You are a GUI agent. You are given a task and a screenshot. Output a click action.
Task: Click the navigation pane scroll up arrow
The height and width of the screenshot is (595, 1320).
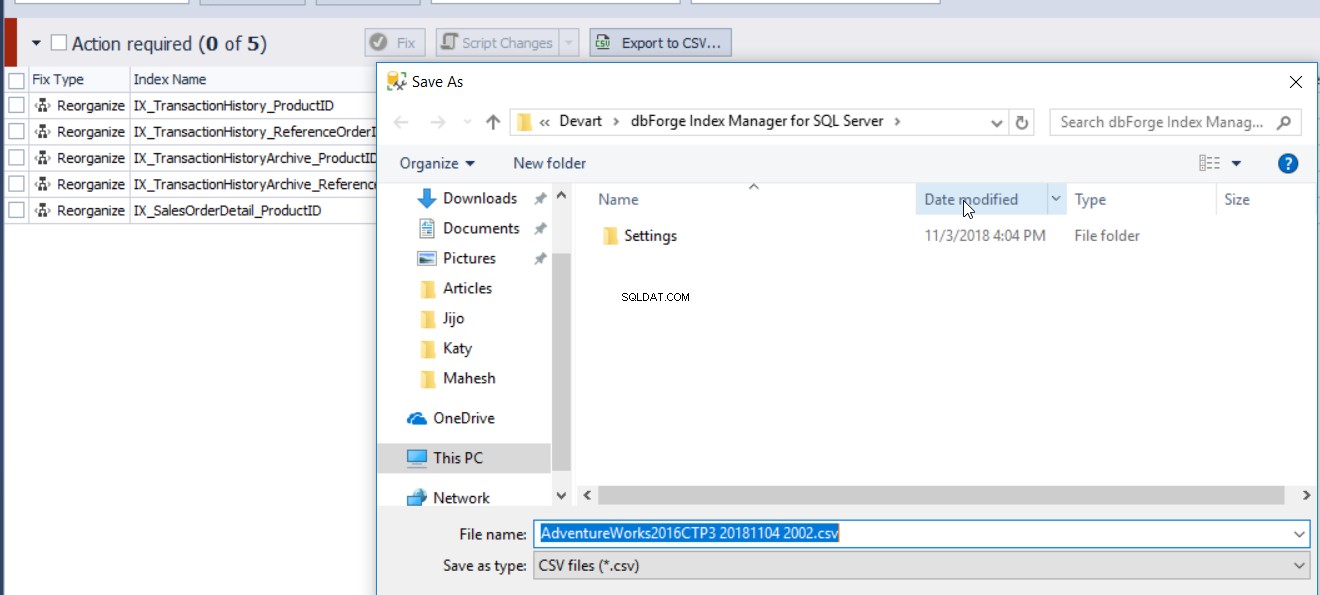[x=561, y=195]
